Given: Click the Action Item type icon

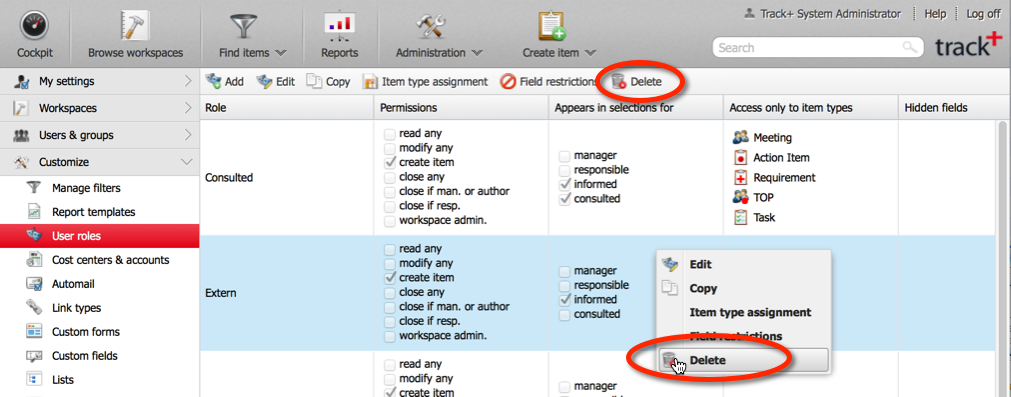Looking at the screenshot, I should [741, 157].
